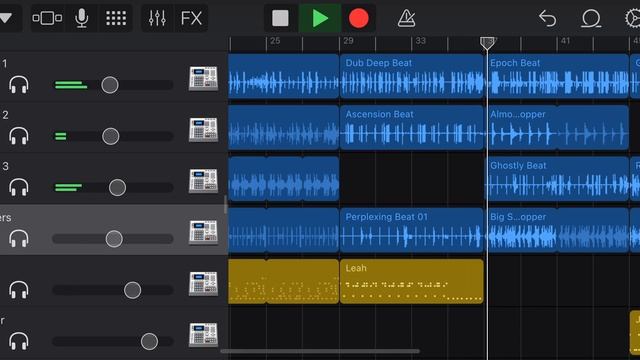The image size is (640, 360).
Task: Start recording with the red button
Action: 359,18
